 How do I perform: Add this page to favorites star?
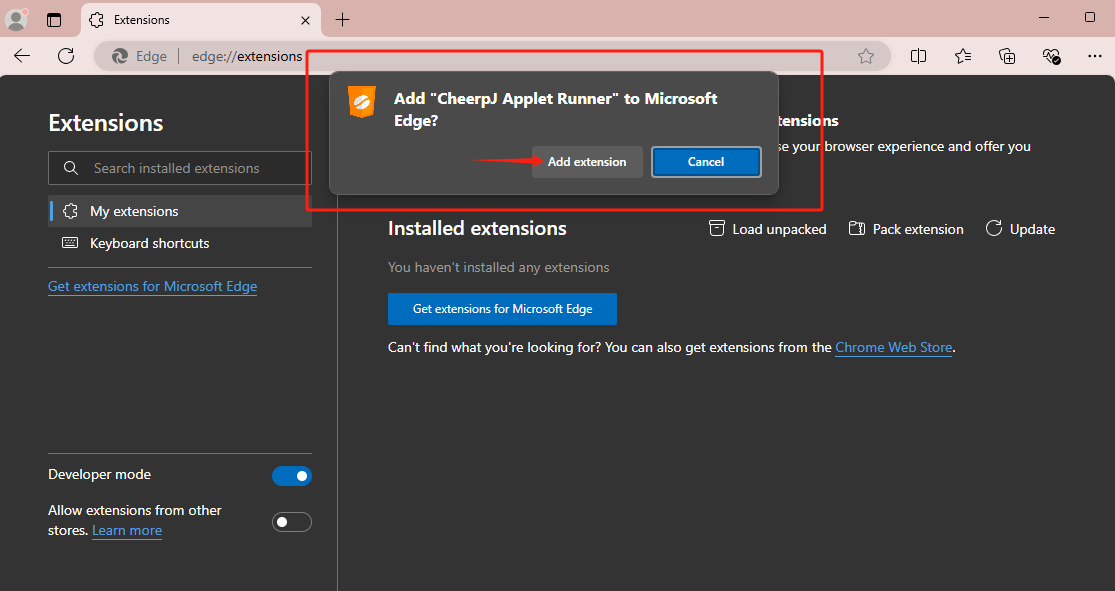pos(866,56)
